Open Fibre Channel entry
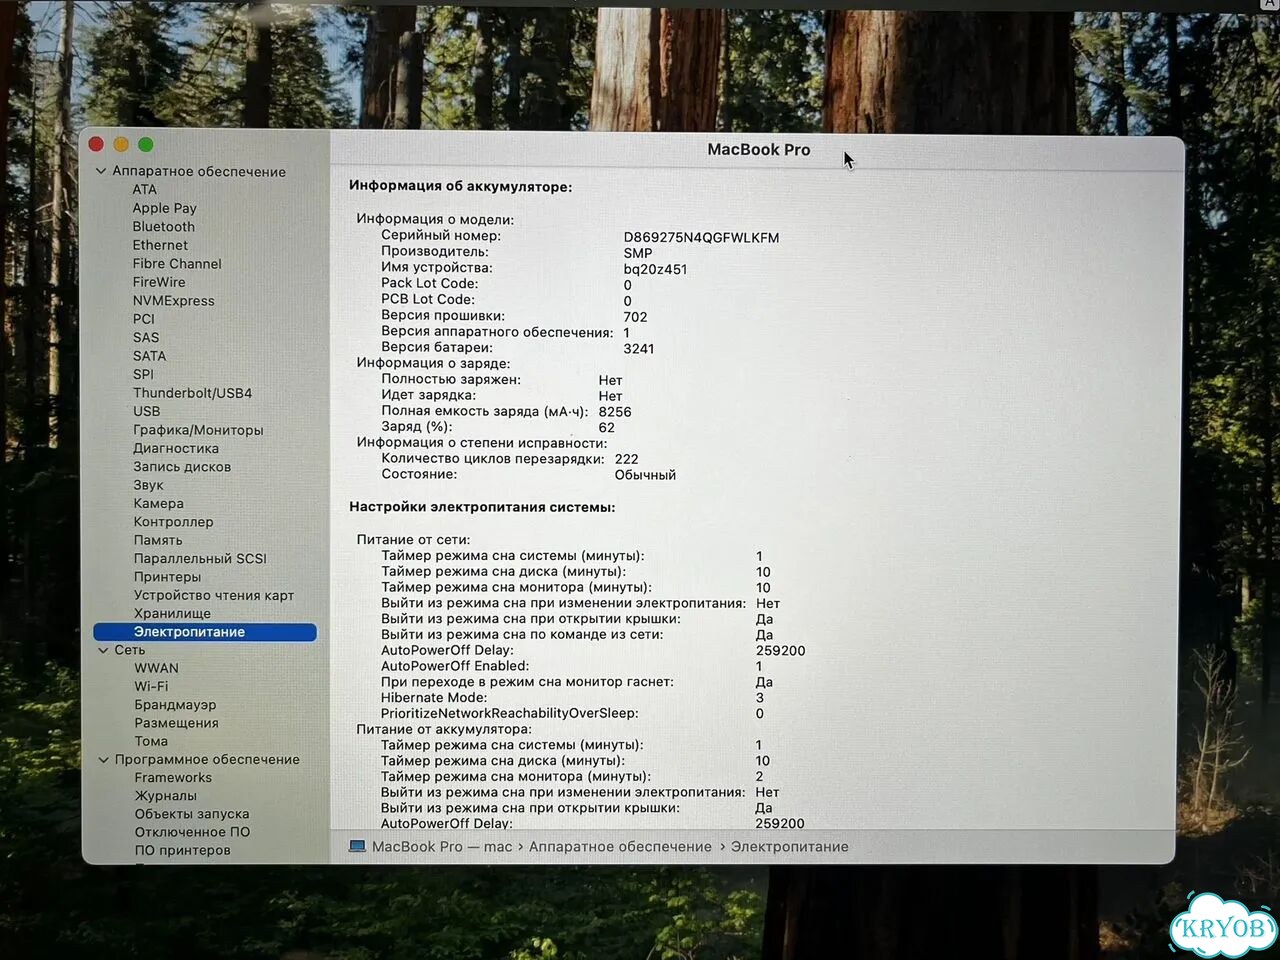1280x960 pixels. [x=177, y=264]
